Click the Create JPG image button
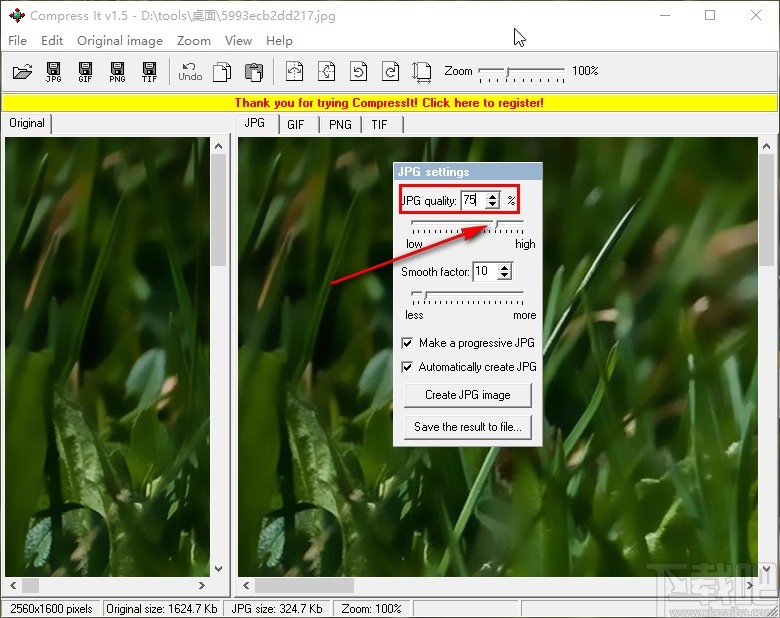The width and height of the screenshot is (780, 618). [468, 395]
